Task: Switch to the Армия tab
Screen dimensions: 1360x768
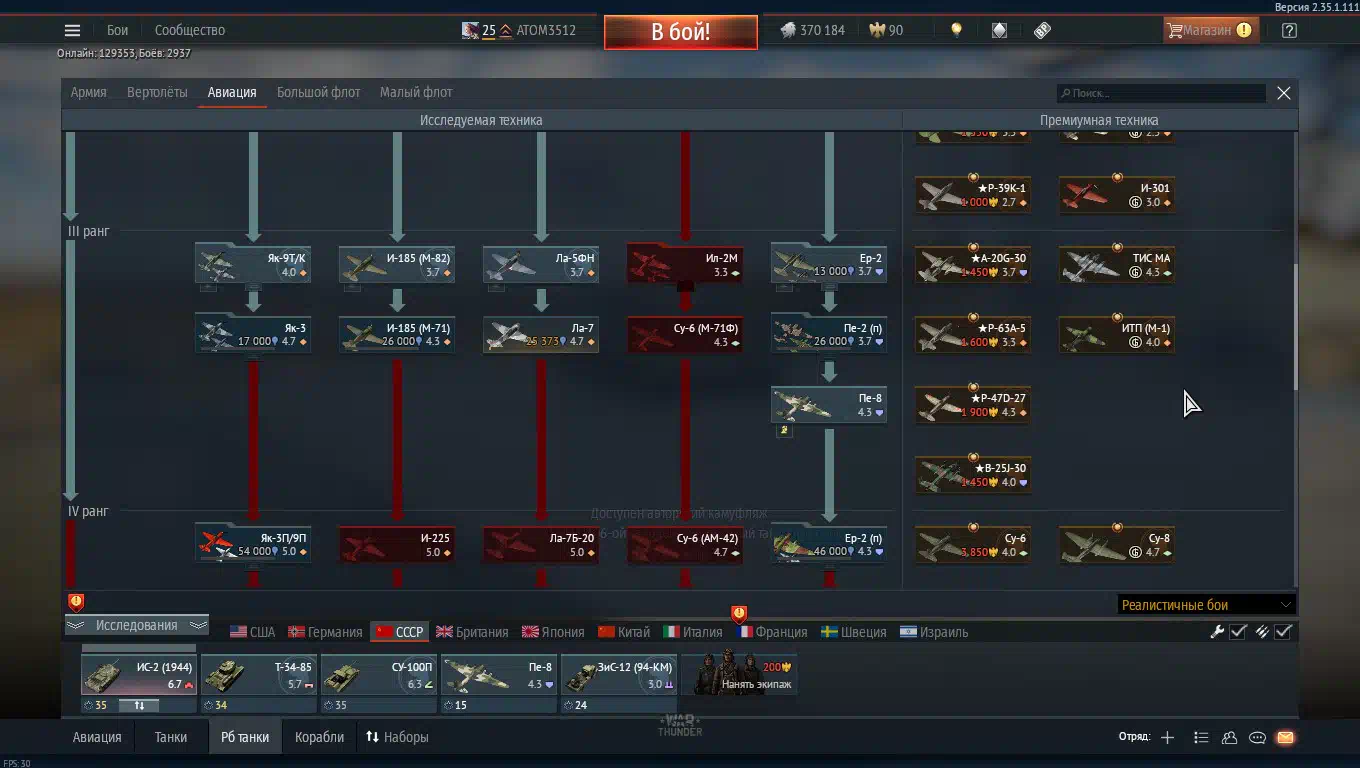Action: (x=88, y=92)
